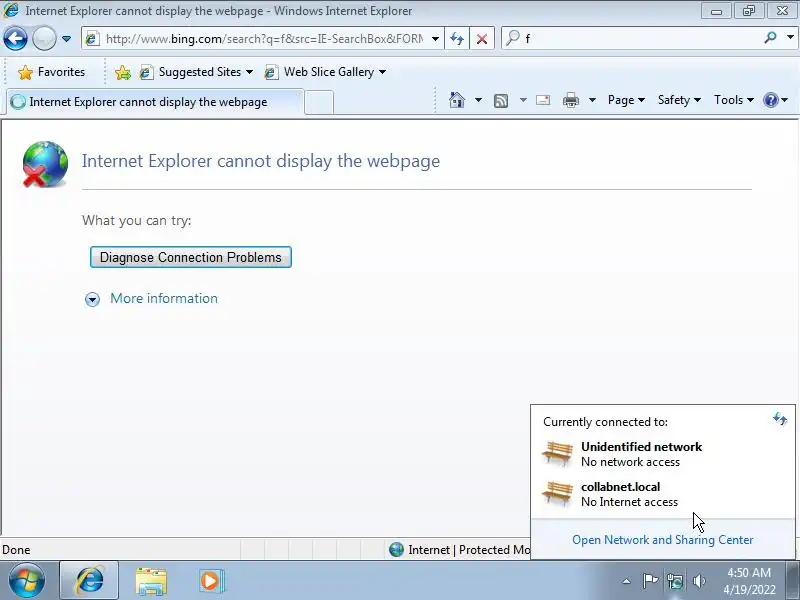Screen dimensions: 800x600
Task: Open the Tools menu
Action: click(734, 100)
